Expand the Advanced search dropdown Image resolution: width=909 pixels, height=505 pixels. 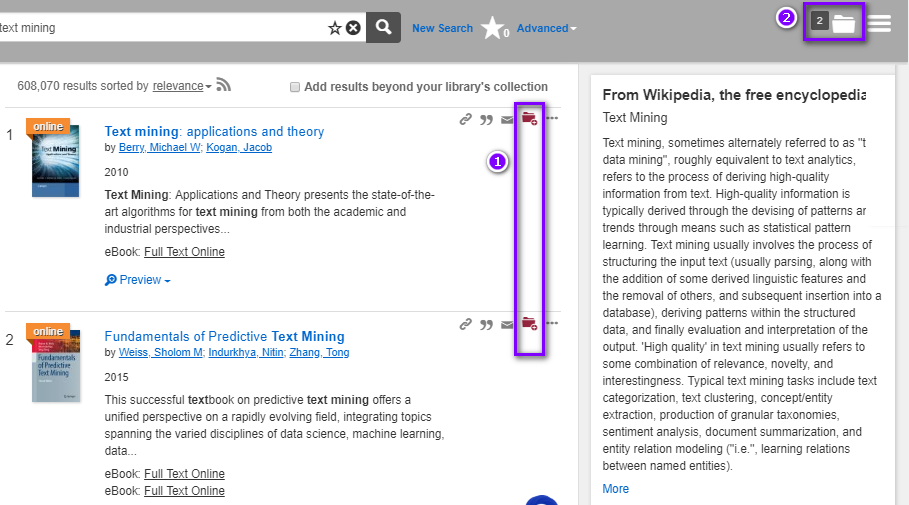546,28
